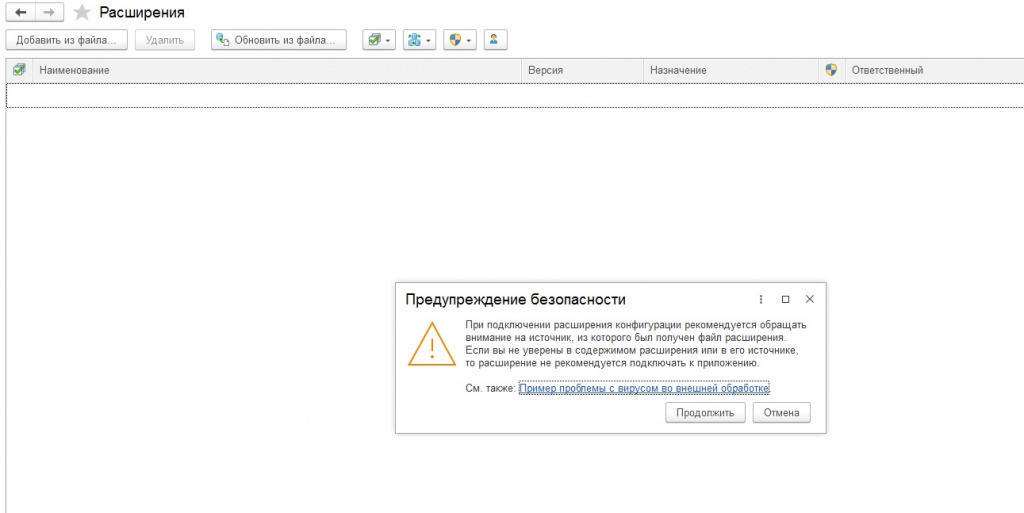Click the Удалить button
The image size is (1024, 513).
[165, 40]
